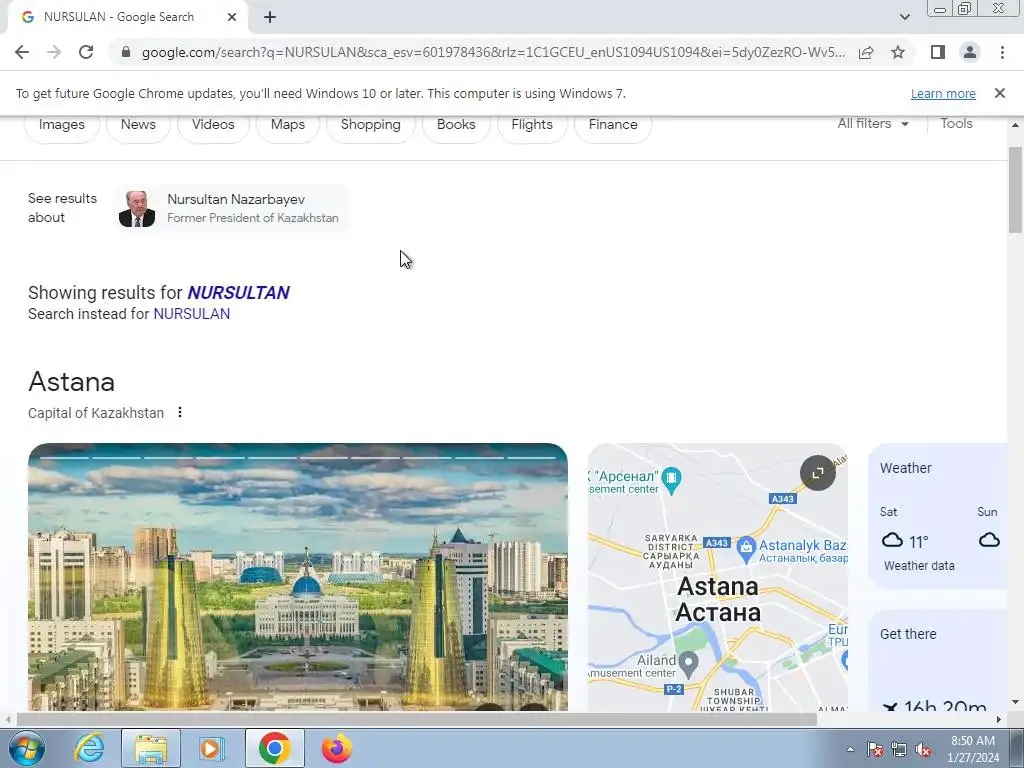Switch to the Videos filter
Viewport: 1024px width, 768px height.
(x=213, y=124)
